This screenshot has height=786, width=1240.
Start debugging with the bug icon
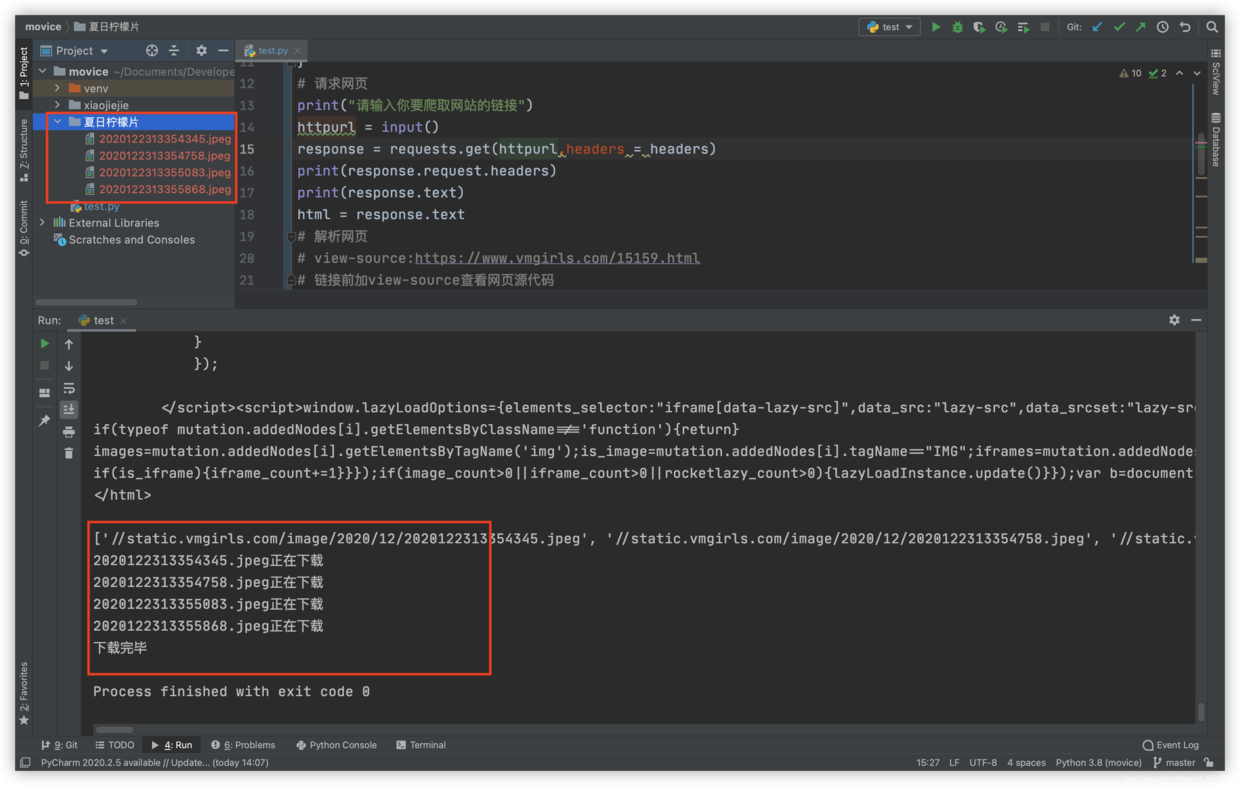[958, 27]
